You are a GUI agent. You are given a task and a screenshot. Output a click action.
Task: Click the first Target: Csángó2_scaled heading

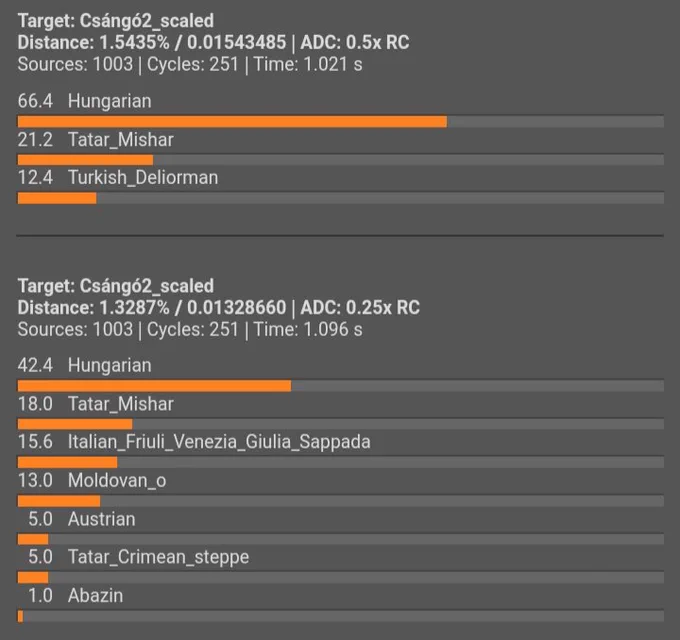click(116, 21)
